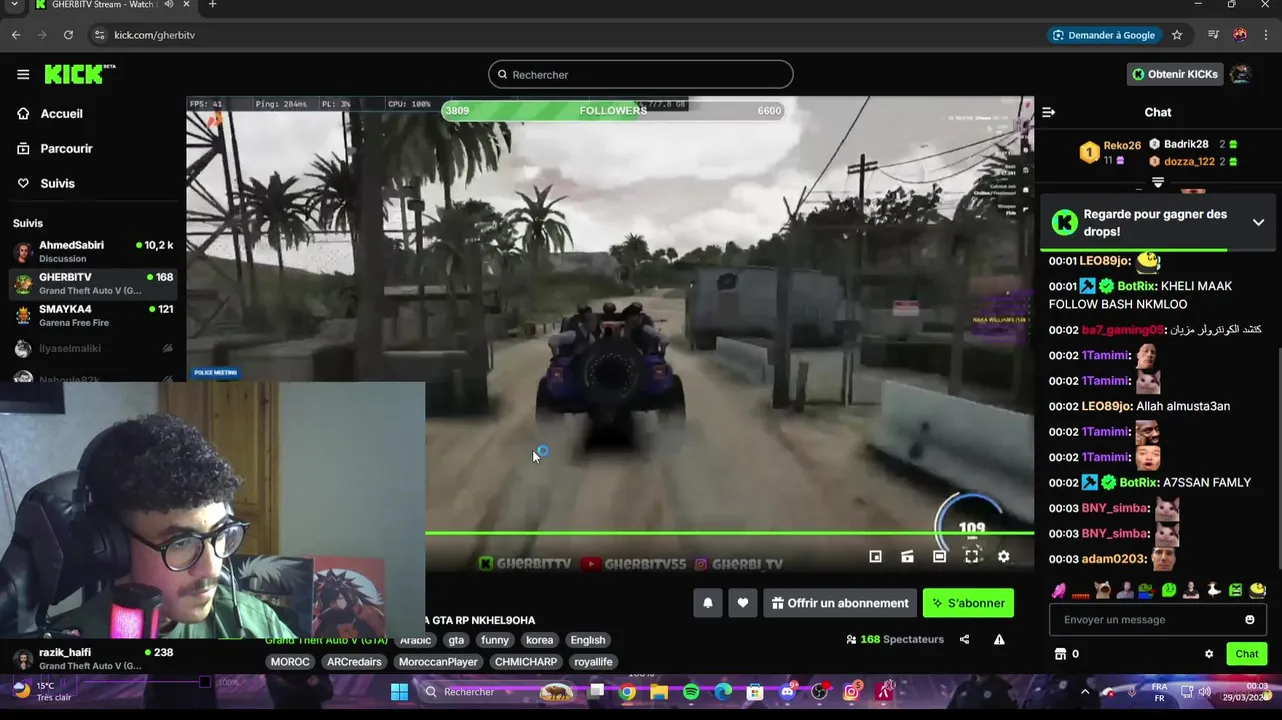Bookmark page with star icon
The width and height of the screenshot is (1282, 720).
(1177, 35)
